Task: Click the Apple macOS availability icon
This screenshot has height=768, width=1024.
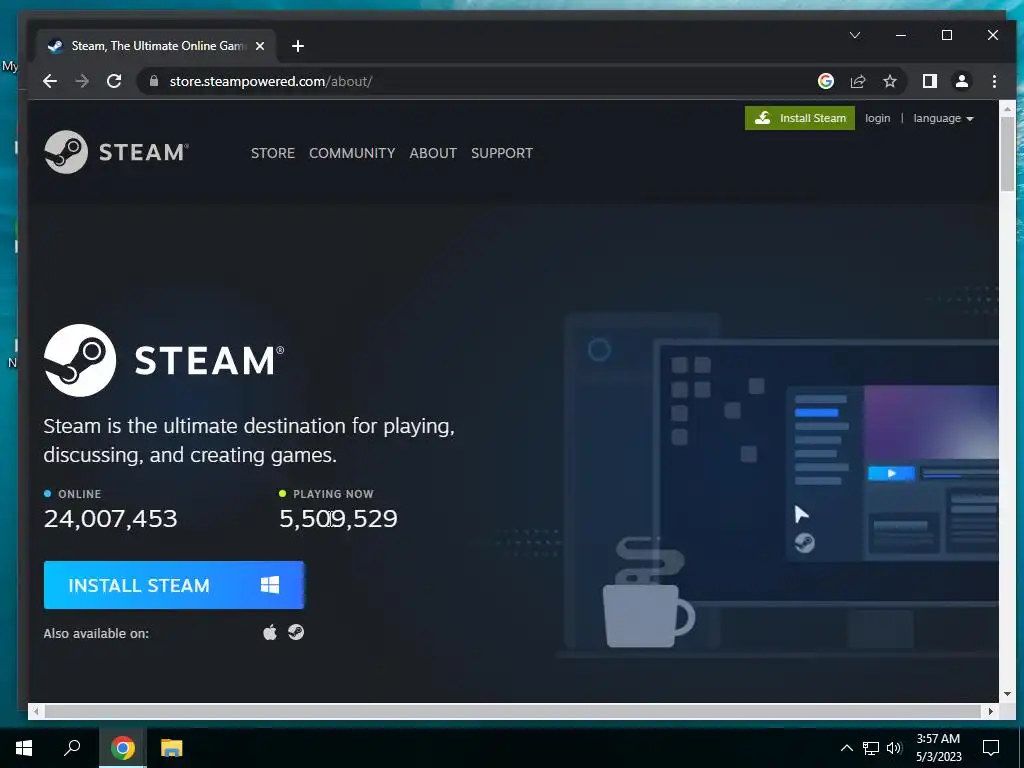Action: click(270, 632)
